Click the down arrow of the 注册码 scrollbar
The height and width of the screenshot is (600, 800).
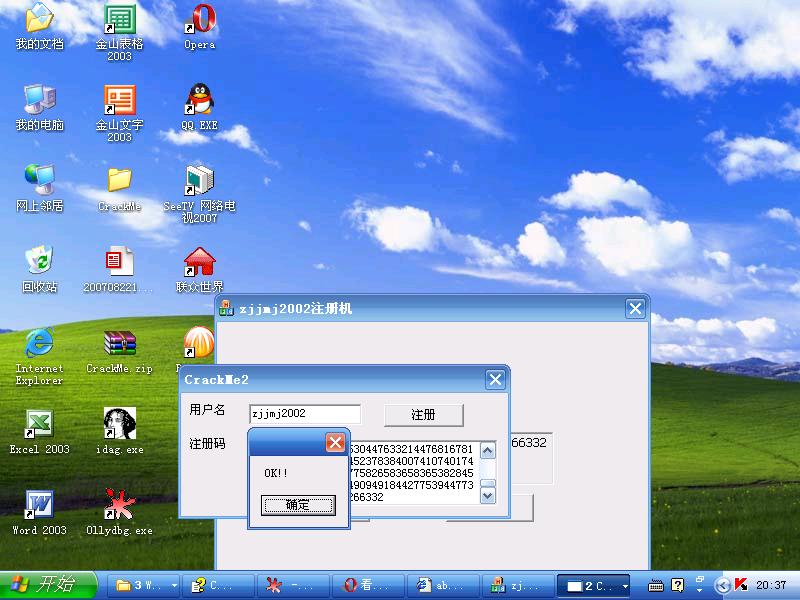pyautogui.click(x=488, y=495)
